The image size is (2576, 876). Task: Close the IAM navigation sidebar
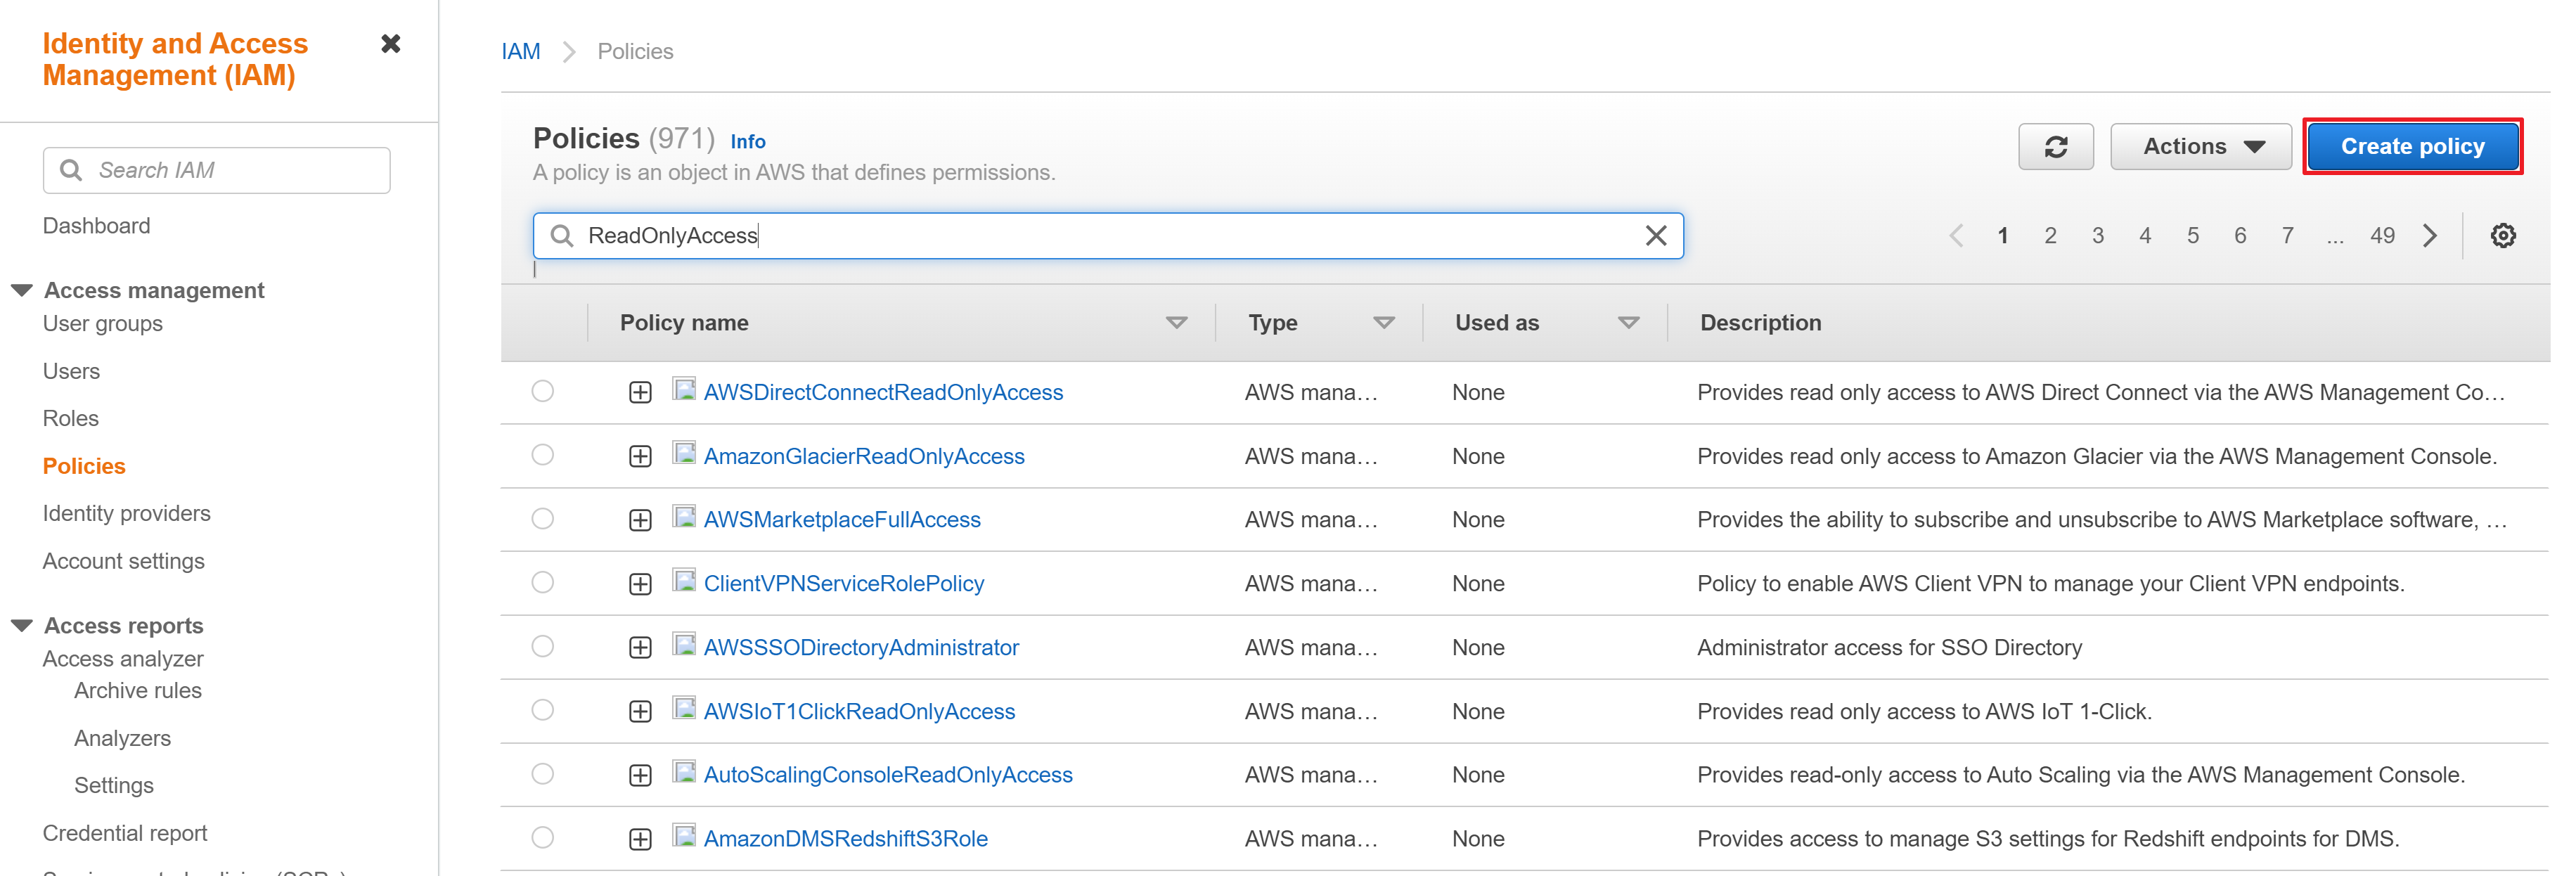[391, 44]
